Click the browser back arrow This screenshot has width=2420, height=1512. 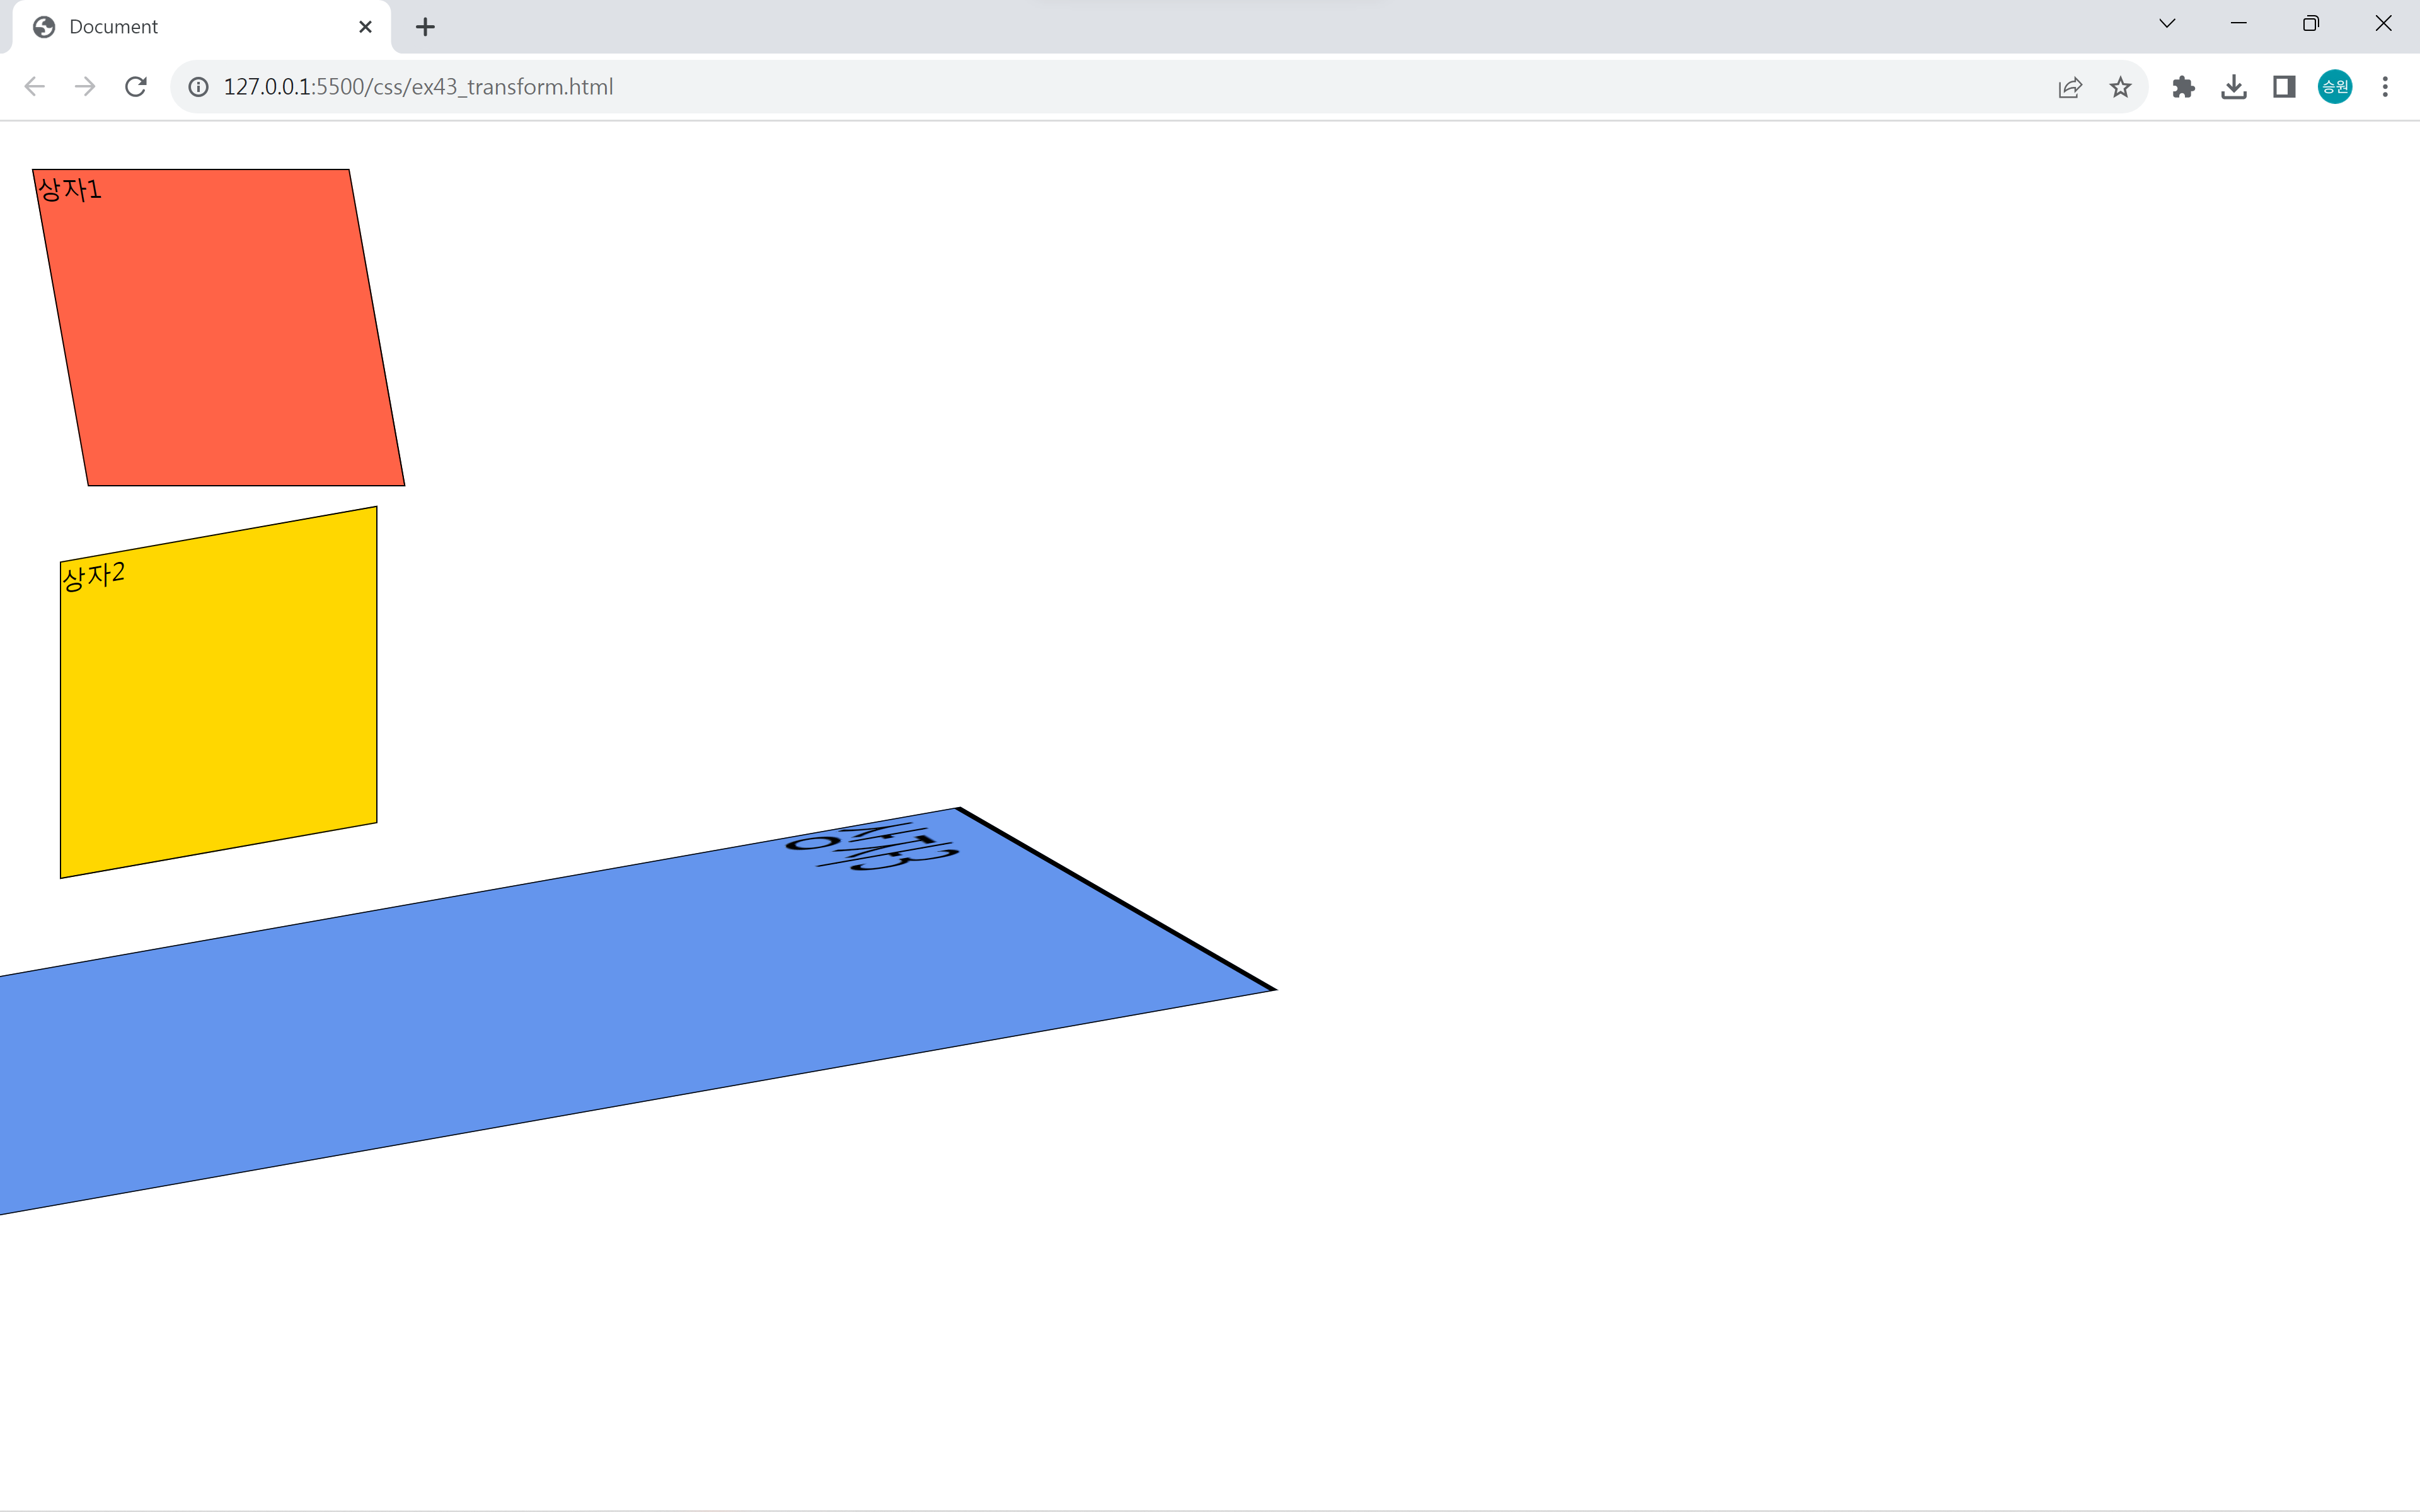pos(35,87)
